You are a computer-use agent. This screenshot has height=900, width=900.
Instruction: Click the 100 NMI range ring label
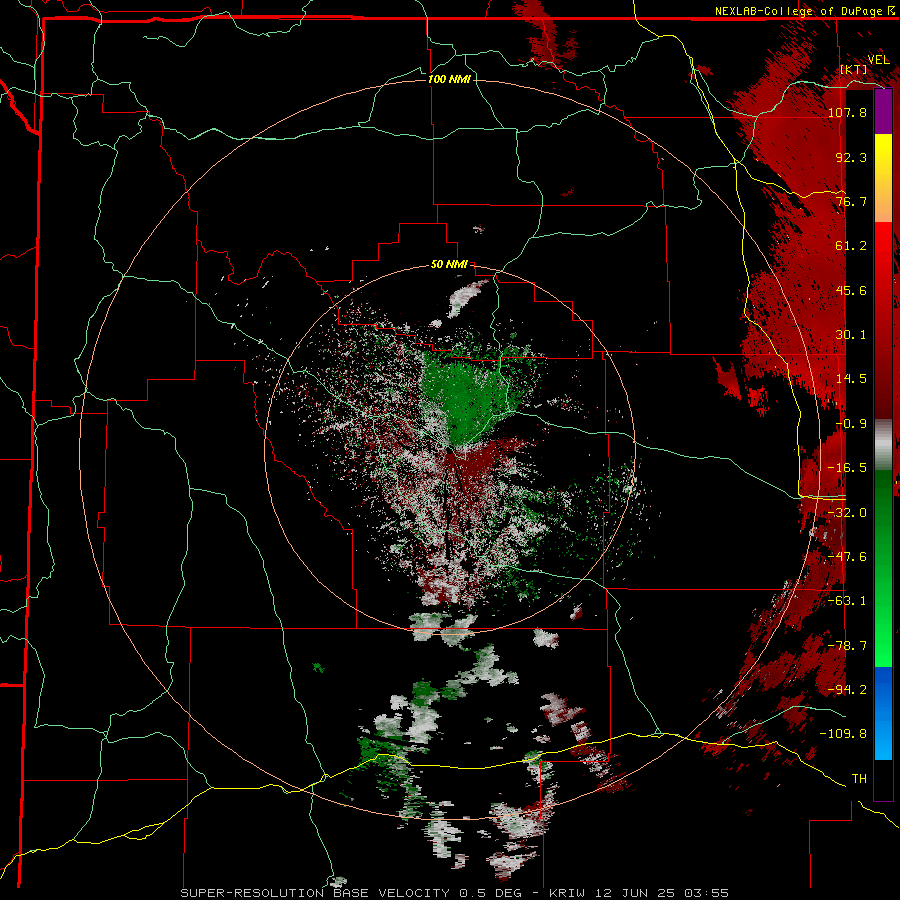[449, 79]
